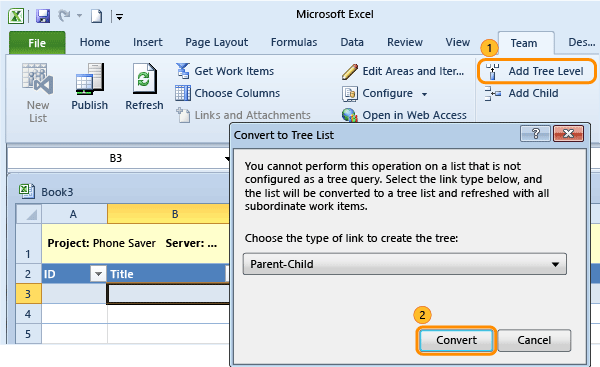The width and height of the screenshot is (600, 367).
Task: Open the View ribbon tab
Action: [x=458, y=42]
